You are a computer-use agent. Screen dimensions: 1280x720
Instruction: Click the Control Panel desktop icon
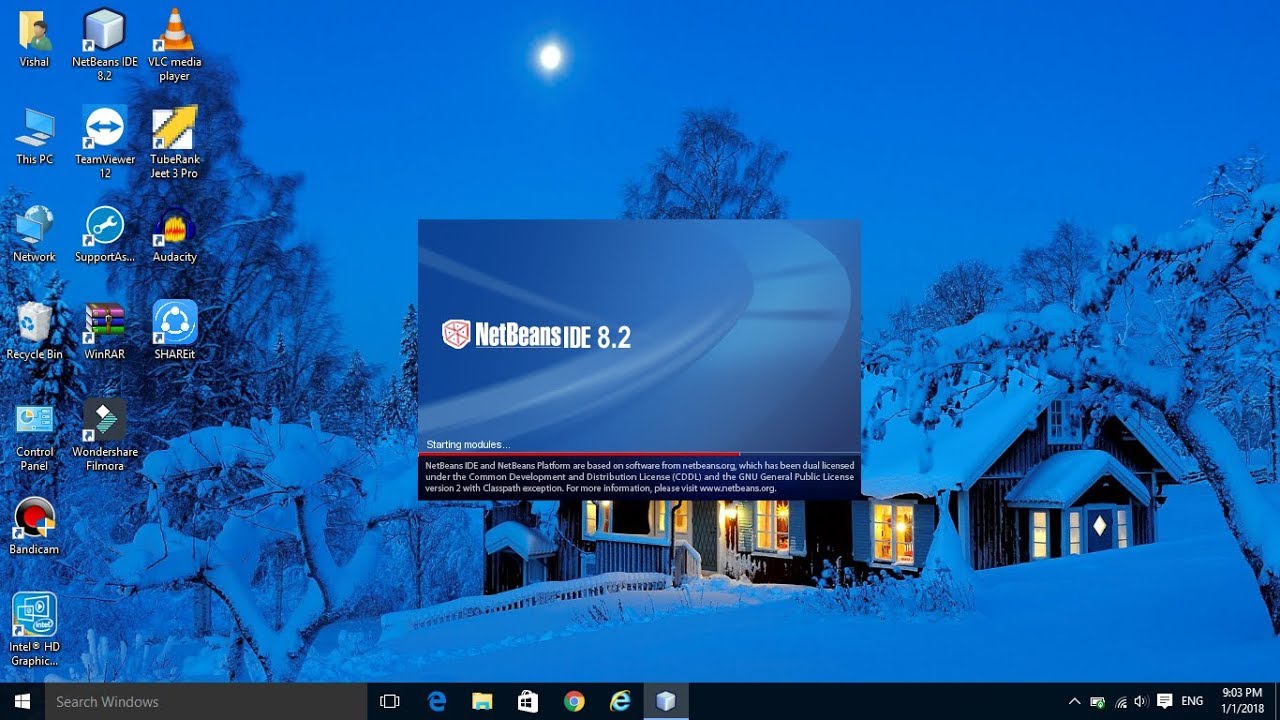34,436
